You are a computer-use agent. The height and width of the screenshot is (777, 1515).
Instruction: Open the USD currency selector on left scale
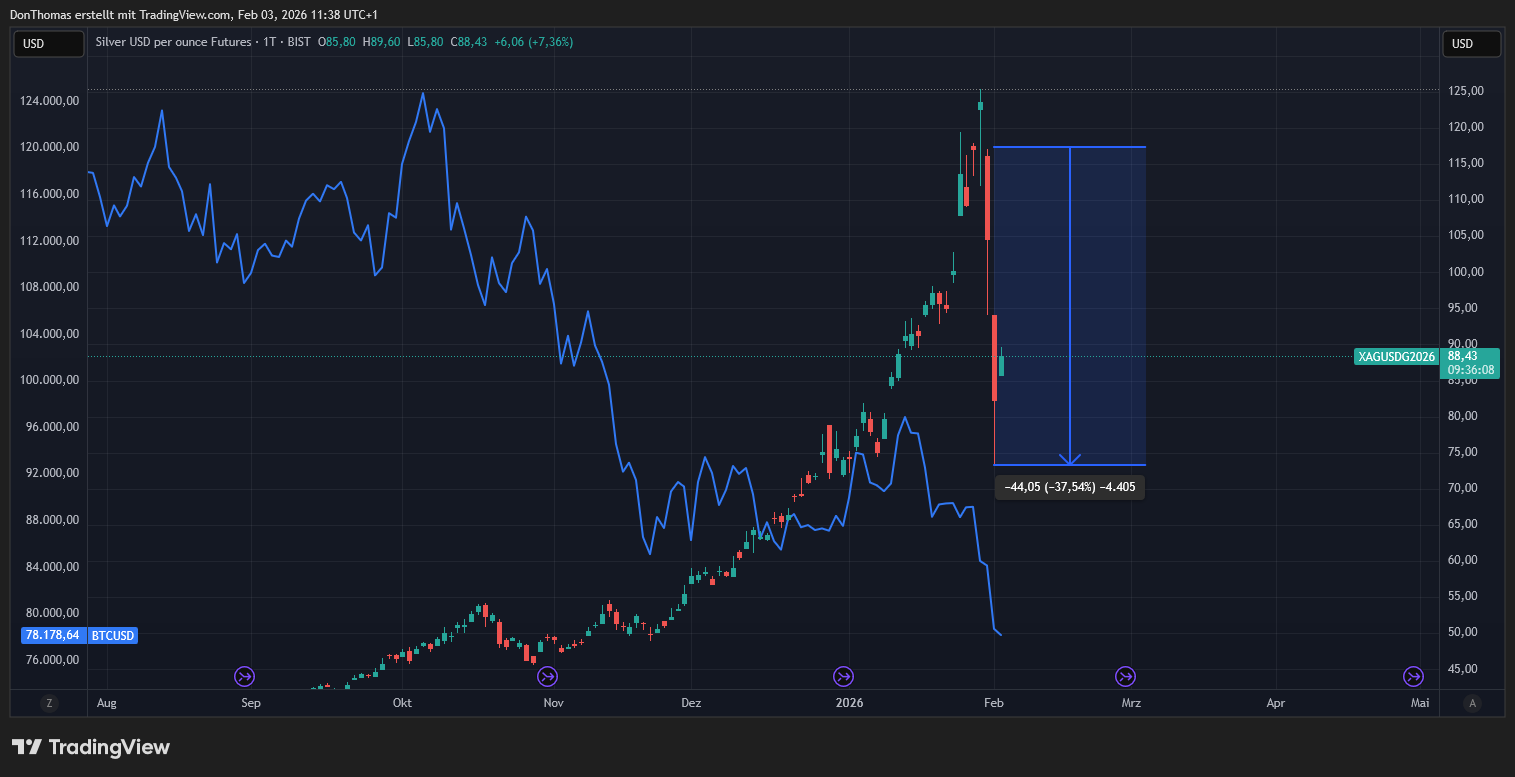49,44
